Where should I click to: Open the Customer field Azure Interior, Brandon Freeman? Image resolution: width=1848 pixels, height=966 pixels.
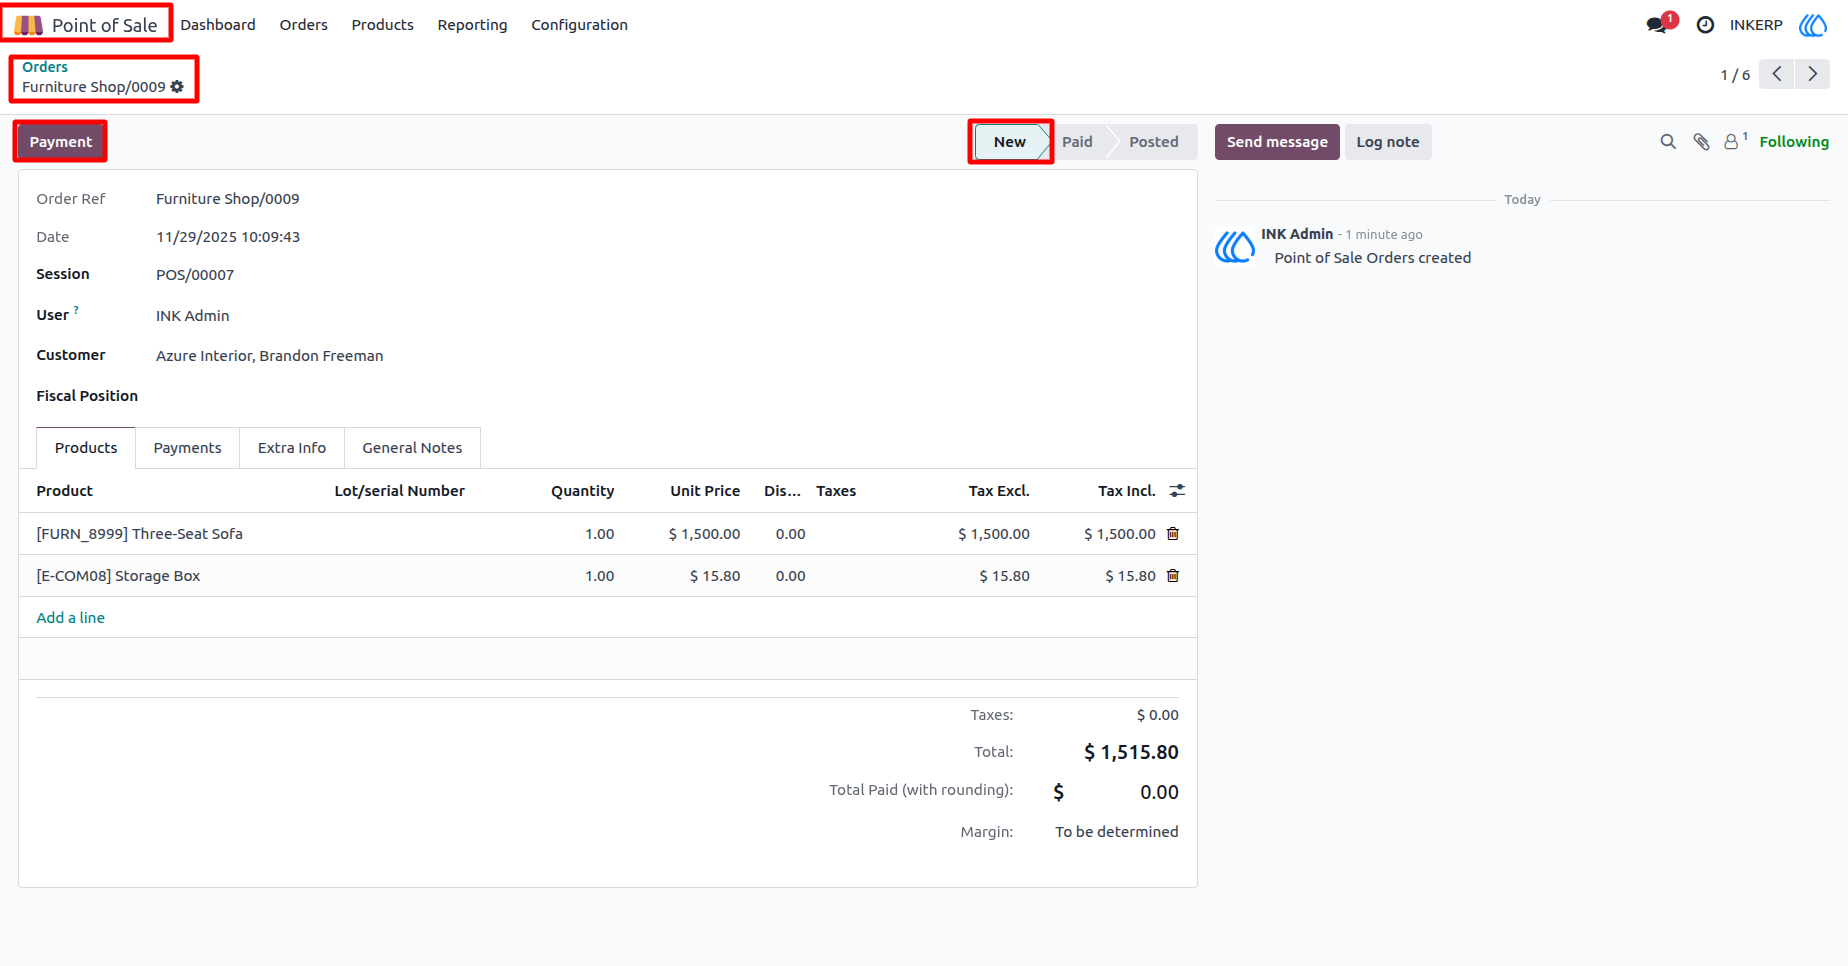(x=269, y=356)
